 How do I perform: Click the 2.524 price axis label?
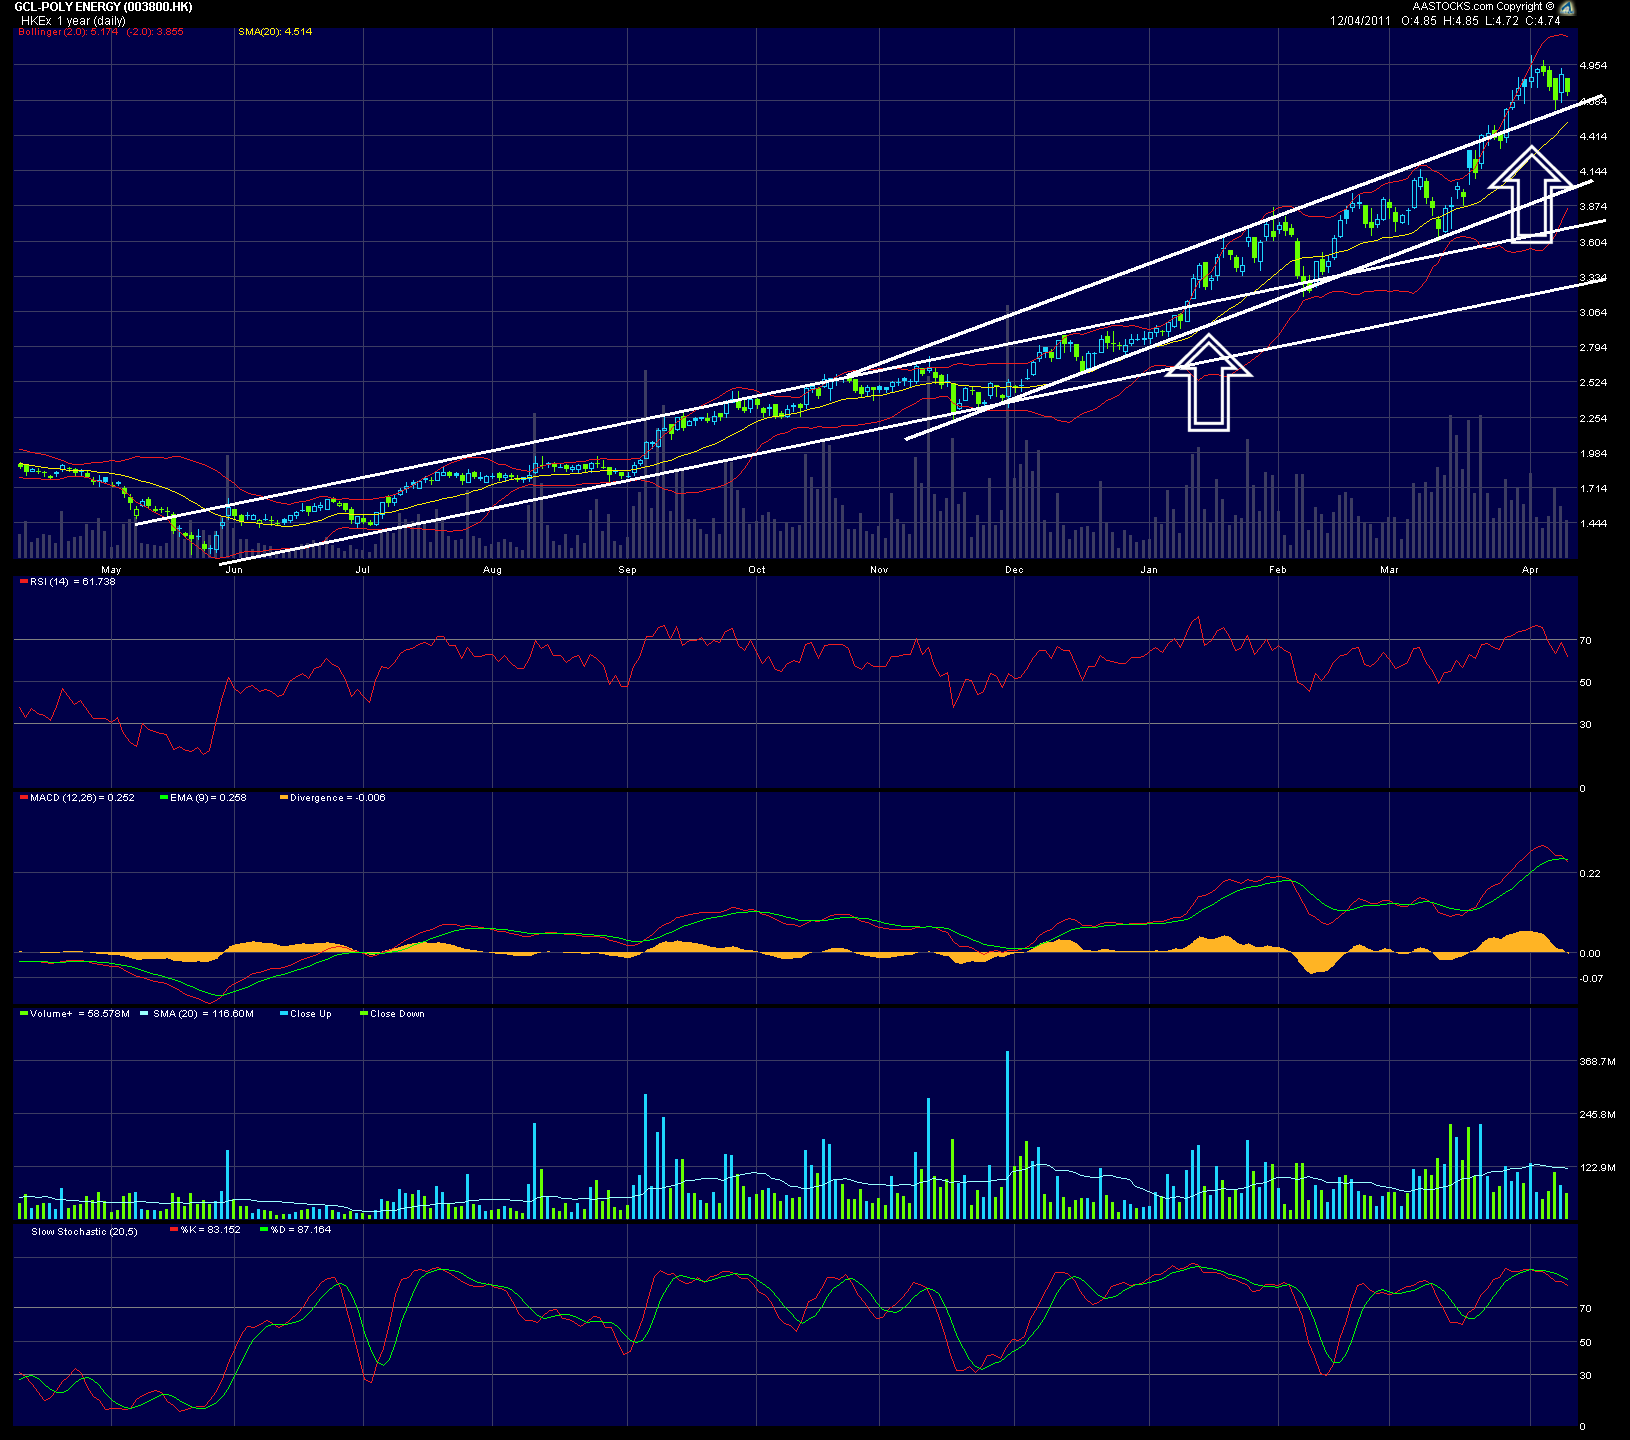1593,383
